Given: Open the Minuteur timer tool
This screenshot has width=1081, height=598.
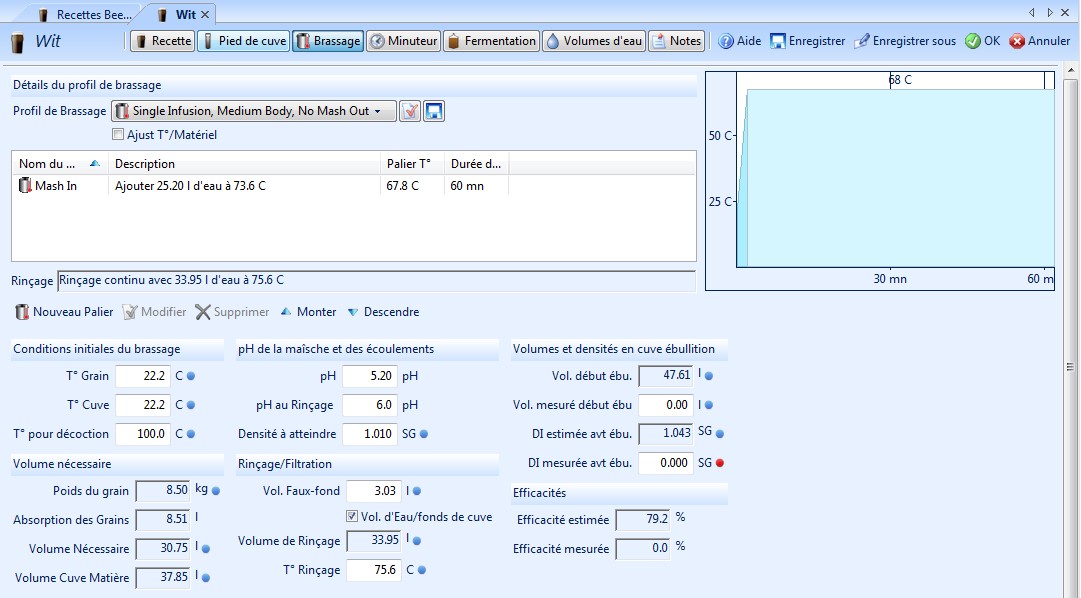Looking at the screenshot, I should [x=404, y=41].
